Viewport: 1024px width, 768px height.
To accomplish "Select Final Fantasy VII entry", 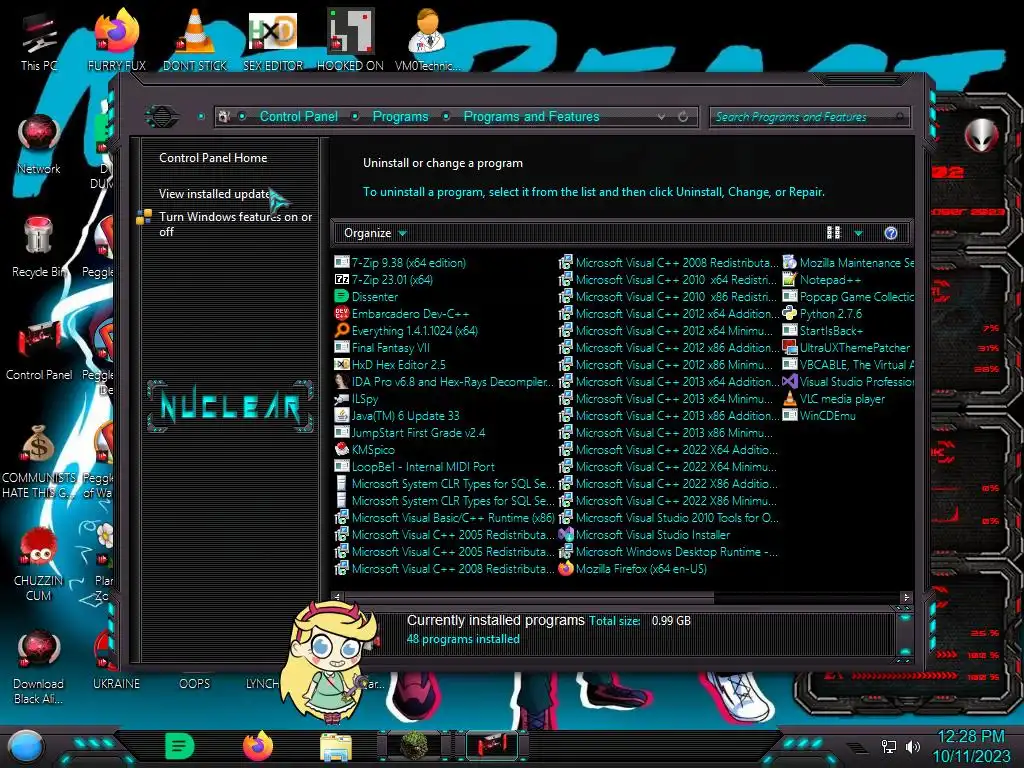I will (382, 347).
